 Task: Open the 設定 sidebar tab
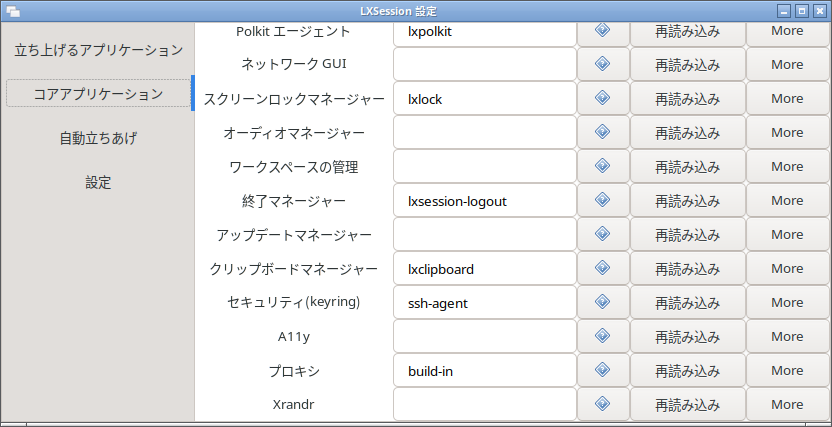(x=98, y=182)
